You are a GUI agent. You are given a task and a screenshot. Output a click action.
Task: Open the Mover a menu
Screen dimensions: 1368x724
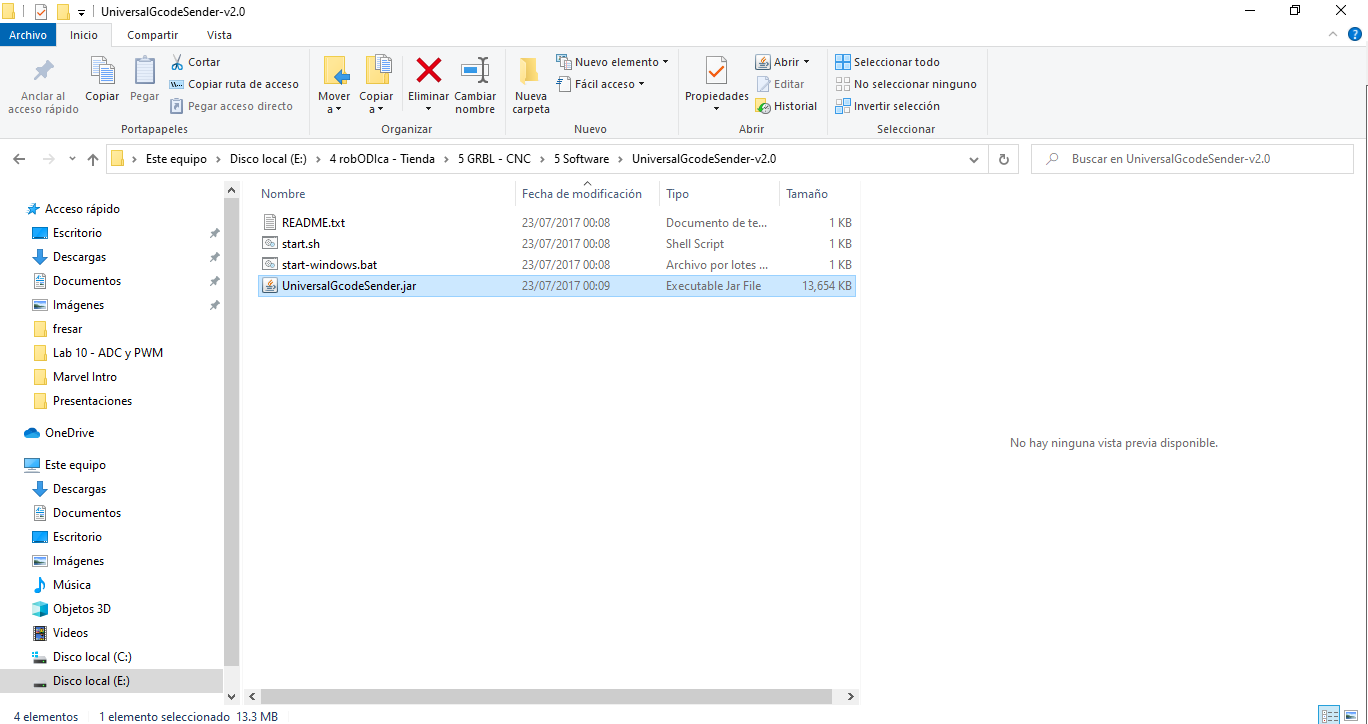pyautogui.click(x=334, y=85)
